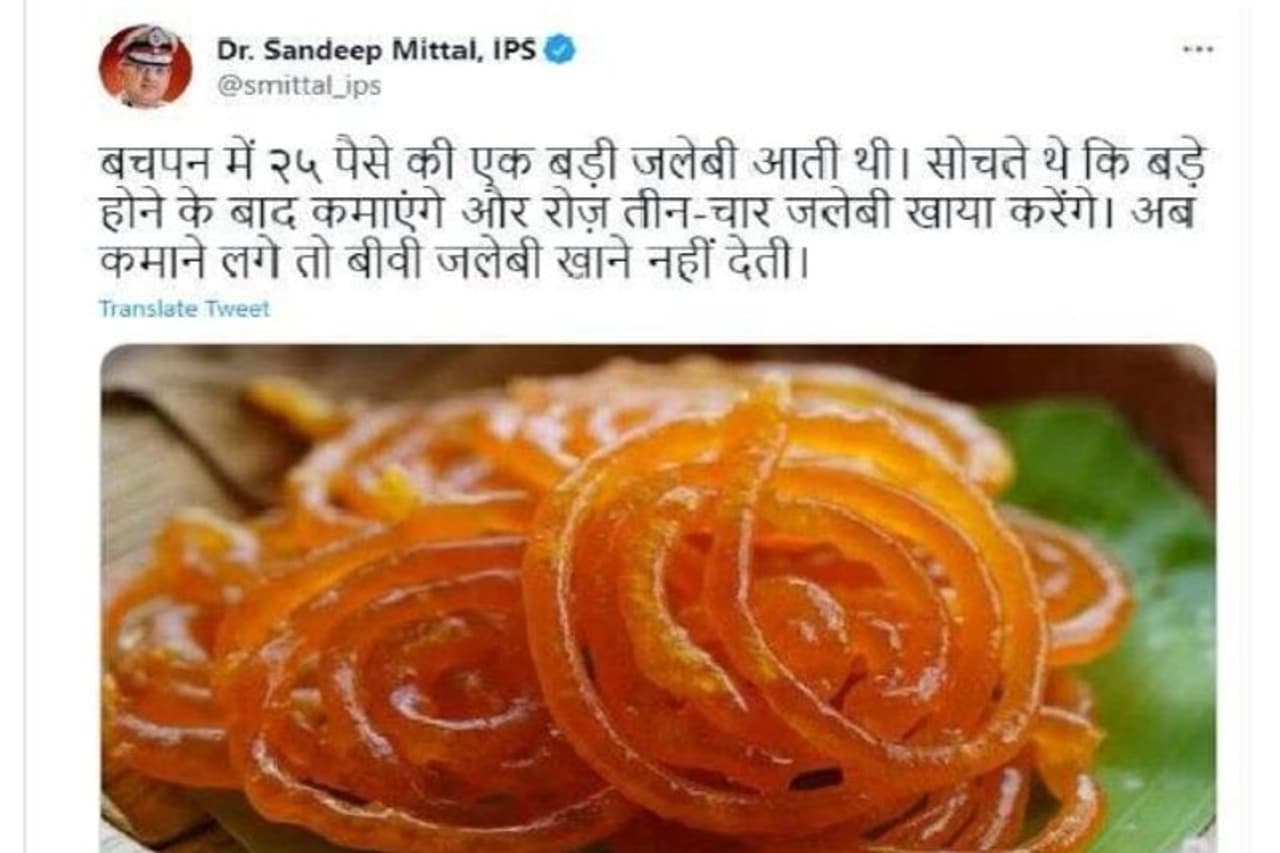Image resolution: width=1280 pixels, height=853 pixels.
Task: Open the @smittal_ips handle link
Action: [x=298, y=86]
